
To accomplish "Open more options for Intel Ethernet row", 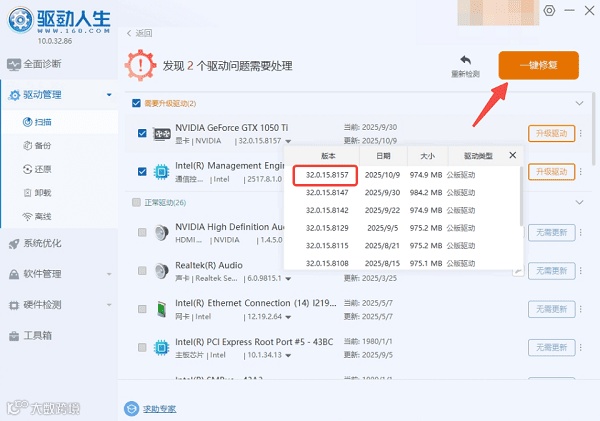I will pyautogui.click(x=581, y=309).
